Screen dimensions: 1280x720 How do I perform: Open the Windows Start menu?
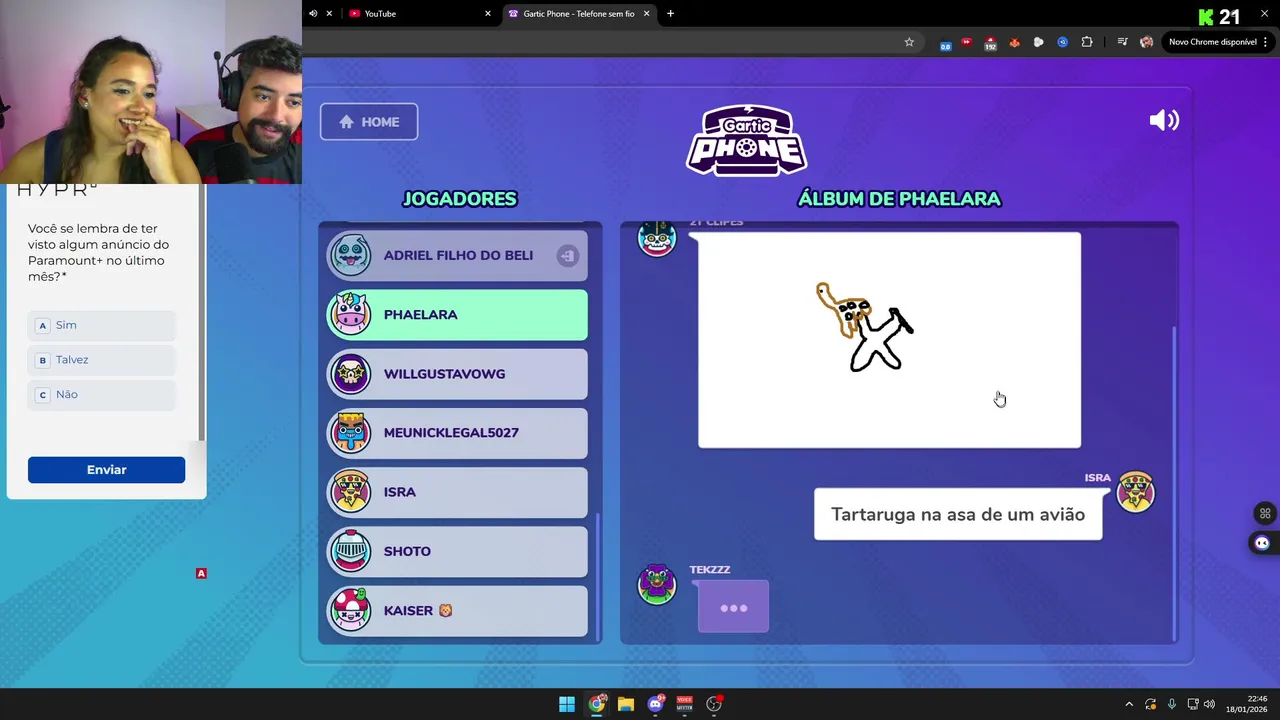pos(567,704)
